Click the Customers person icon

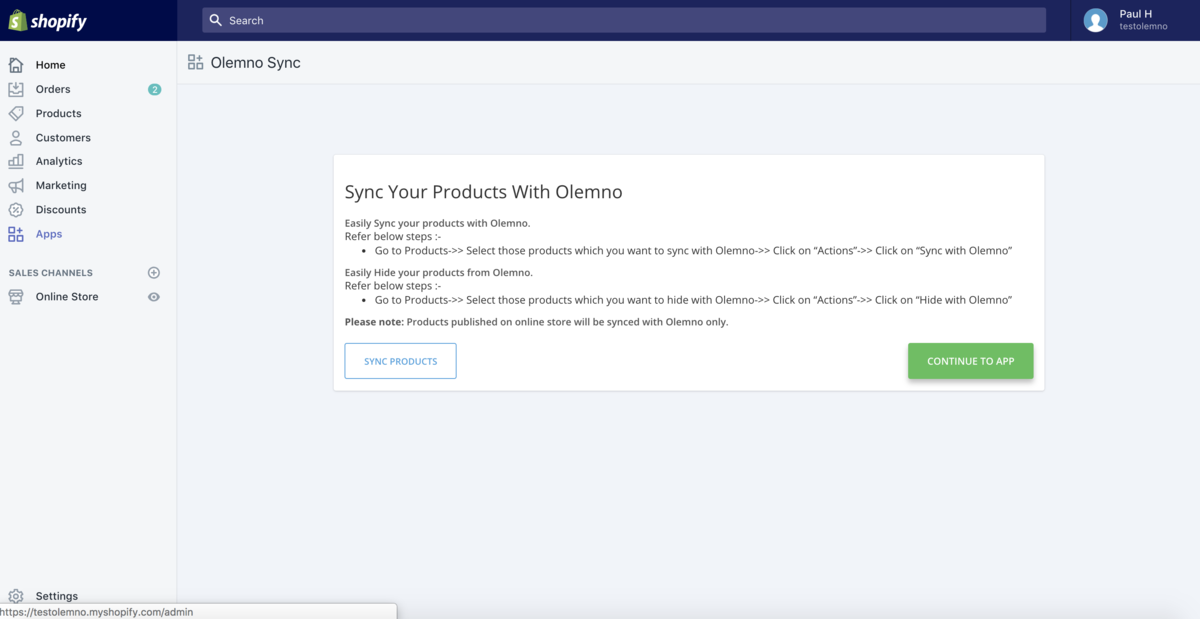click(x=16, y=138)
